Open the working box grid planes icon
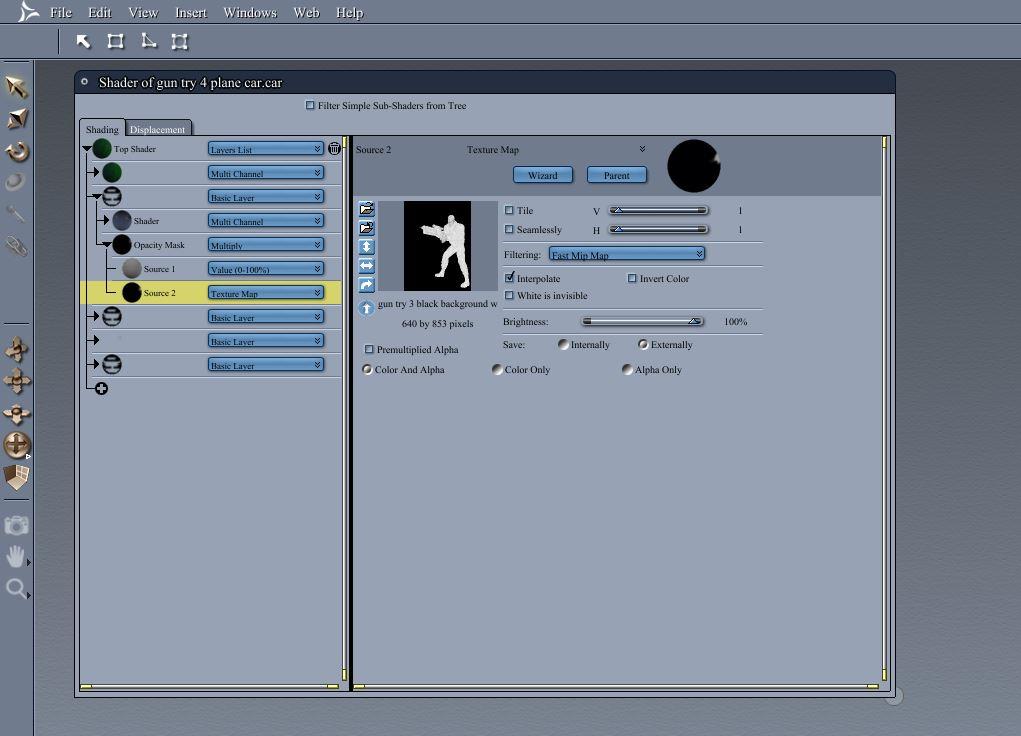1021x736 pixels. coord(16,477)
